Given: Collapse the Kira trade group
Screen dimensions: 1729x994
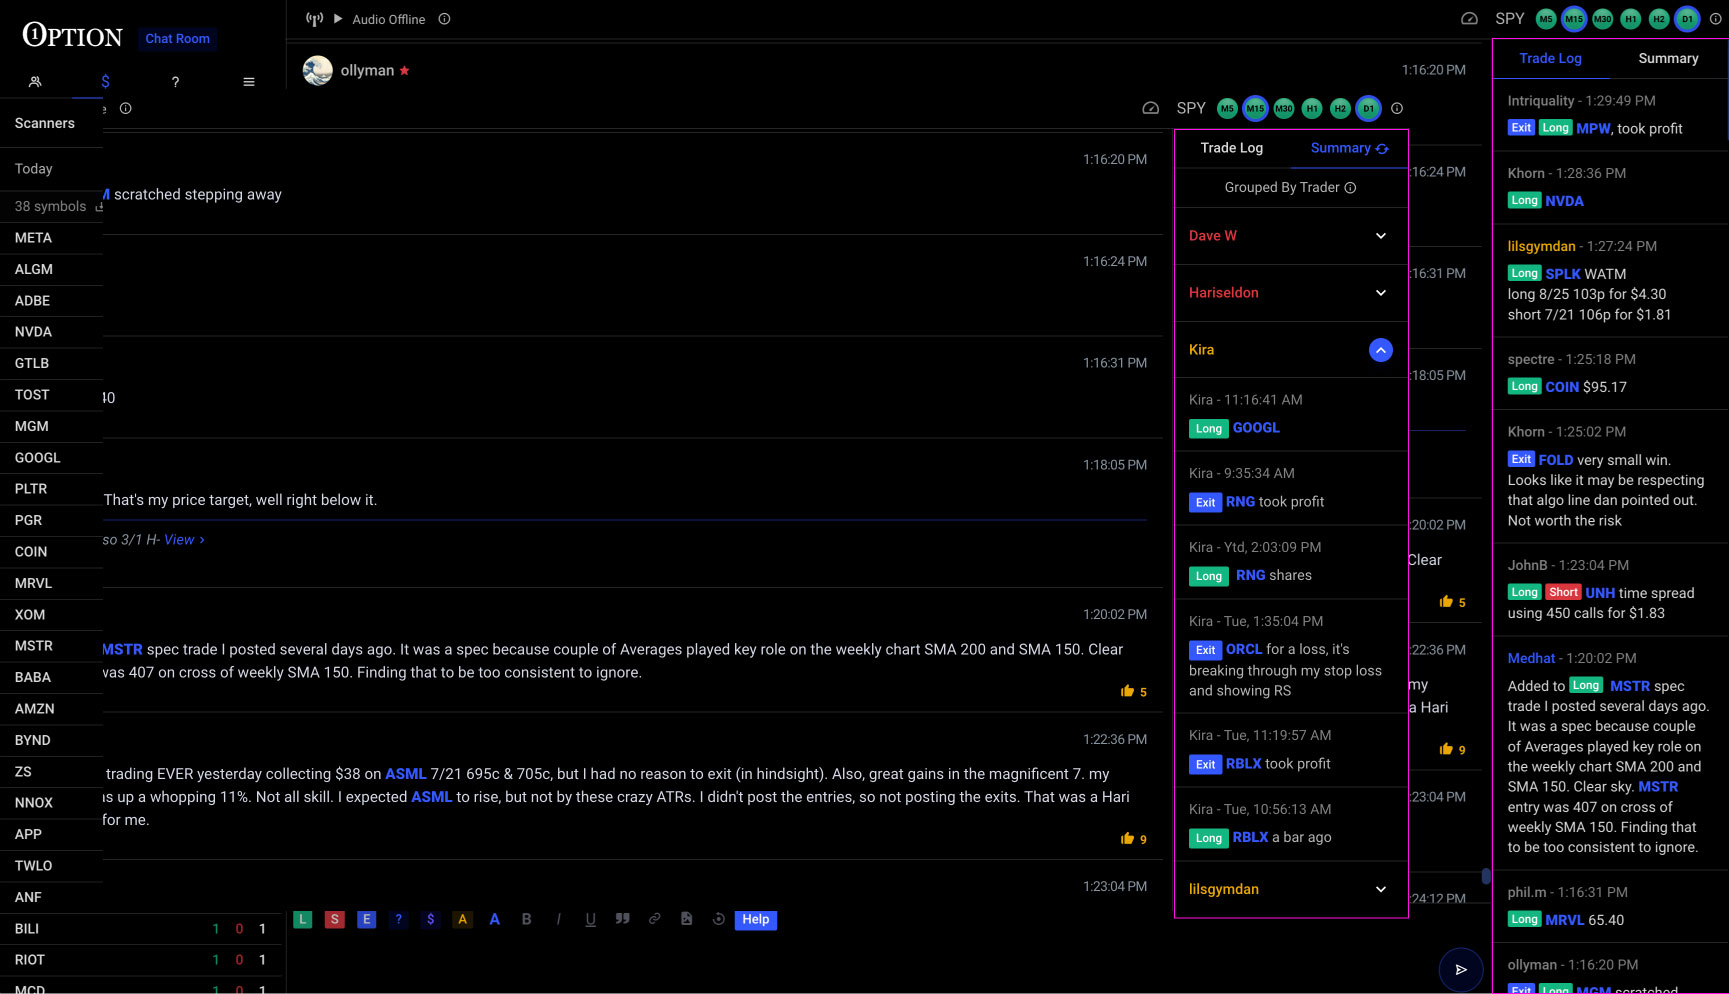Looking at the screenshot, I should pos(1381,350).
